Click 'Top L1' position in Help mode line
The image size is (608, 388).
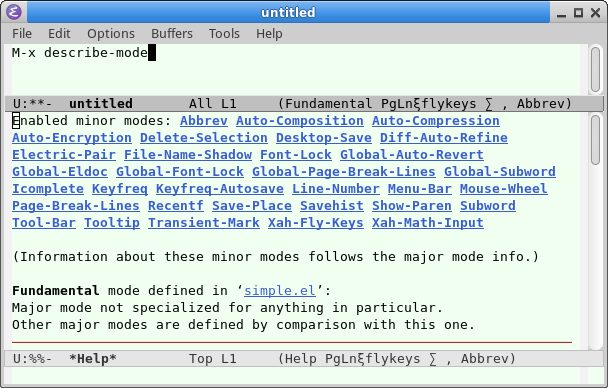coord(212,359)
